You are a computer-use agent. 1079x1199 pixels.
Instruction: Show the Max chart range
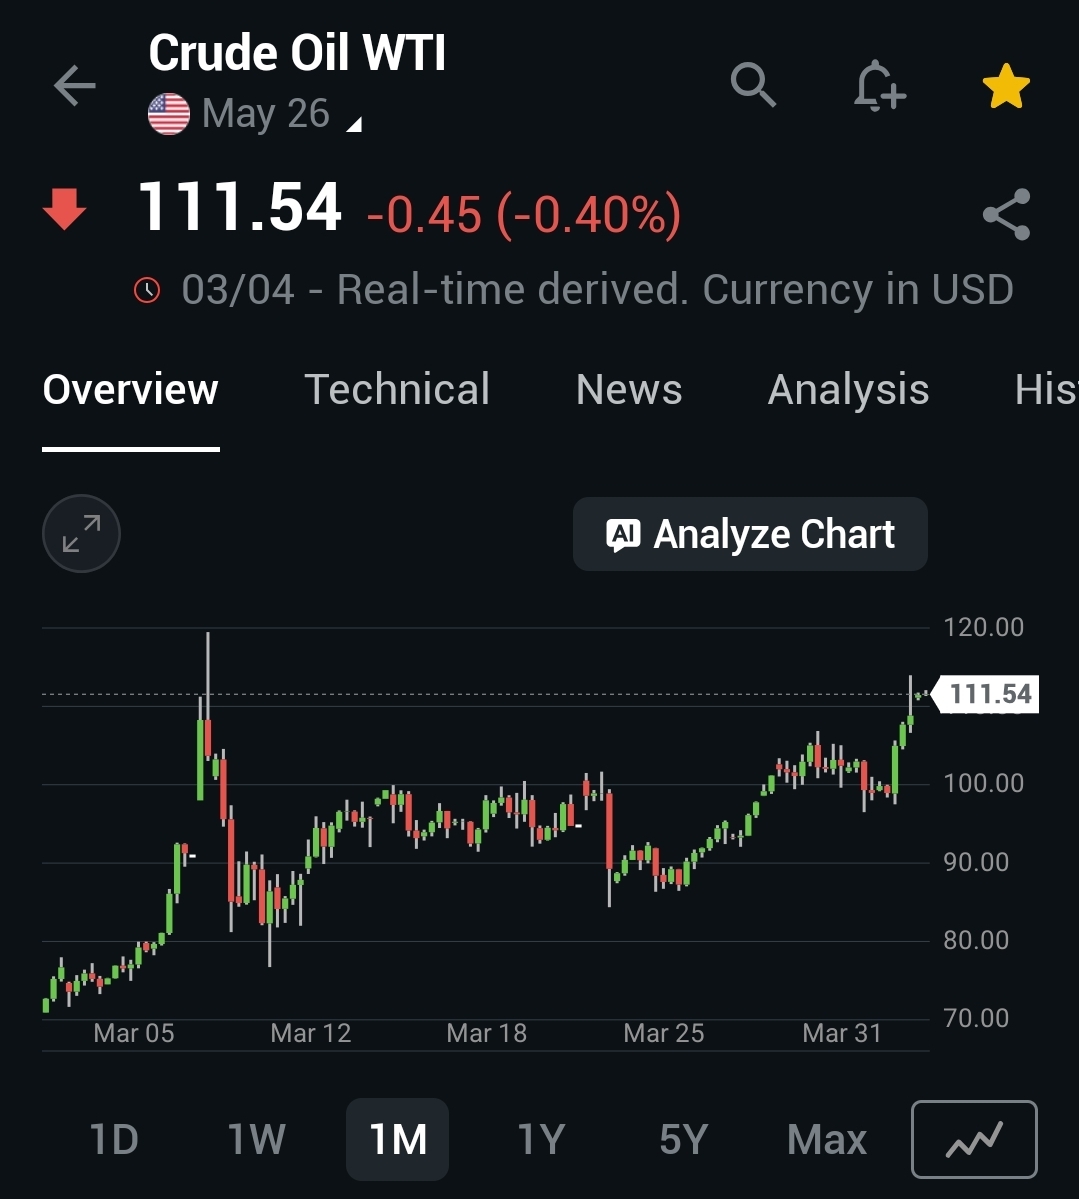(827, 1139)
